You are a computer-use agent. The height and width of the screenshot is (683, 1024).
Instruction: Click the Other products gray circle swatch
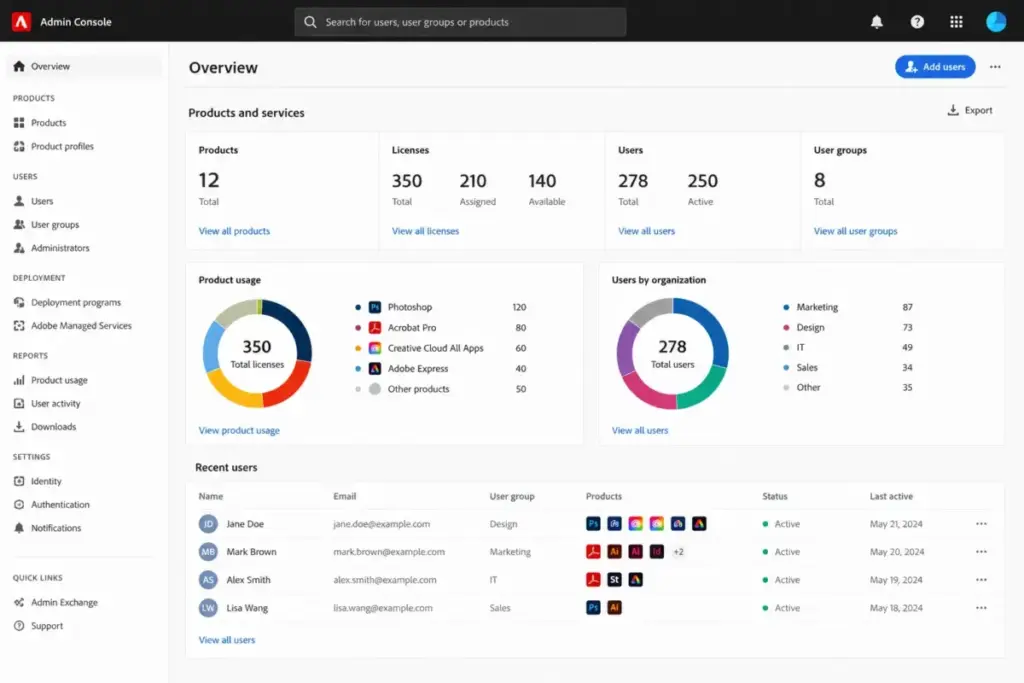coord(375,389)
